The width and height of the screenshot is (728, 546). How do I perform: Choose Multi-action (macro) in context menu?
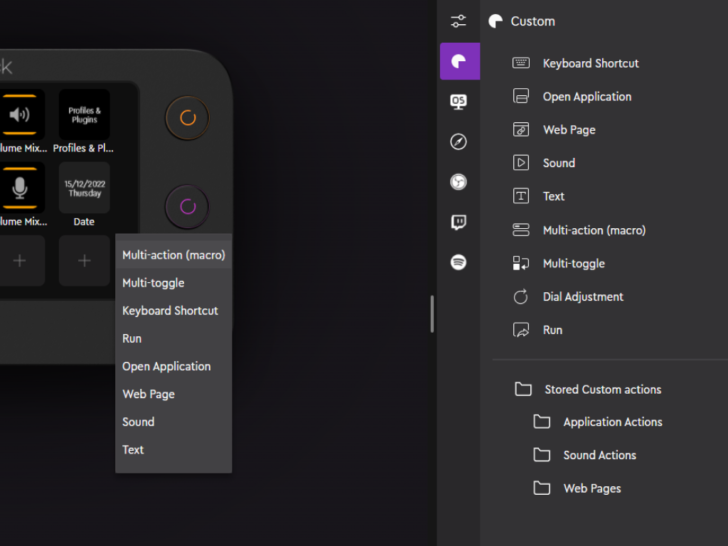[174, 255]
